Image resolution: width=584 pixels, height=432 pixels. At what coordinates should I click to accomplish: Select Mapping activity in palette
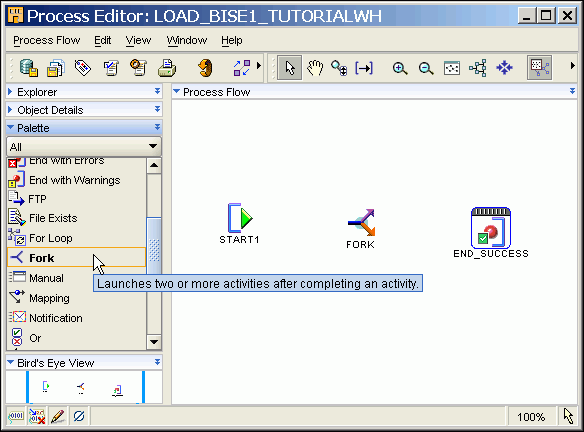coord(76,298)
